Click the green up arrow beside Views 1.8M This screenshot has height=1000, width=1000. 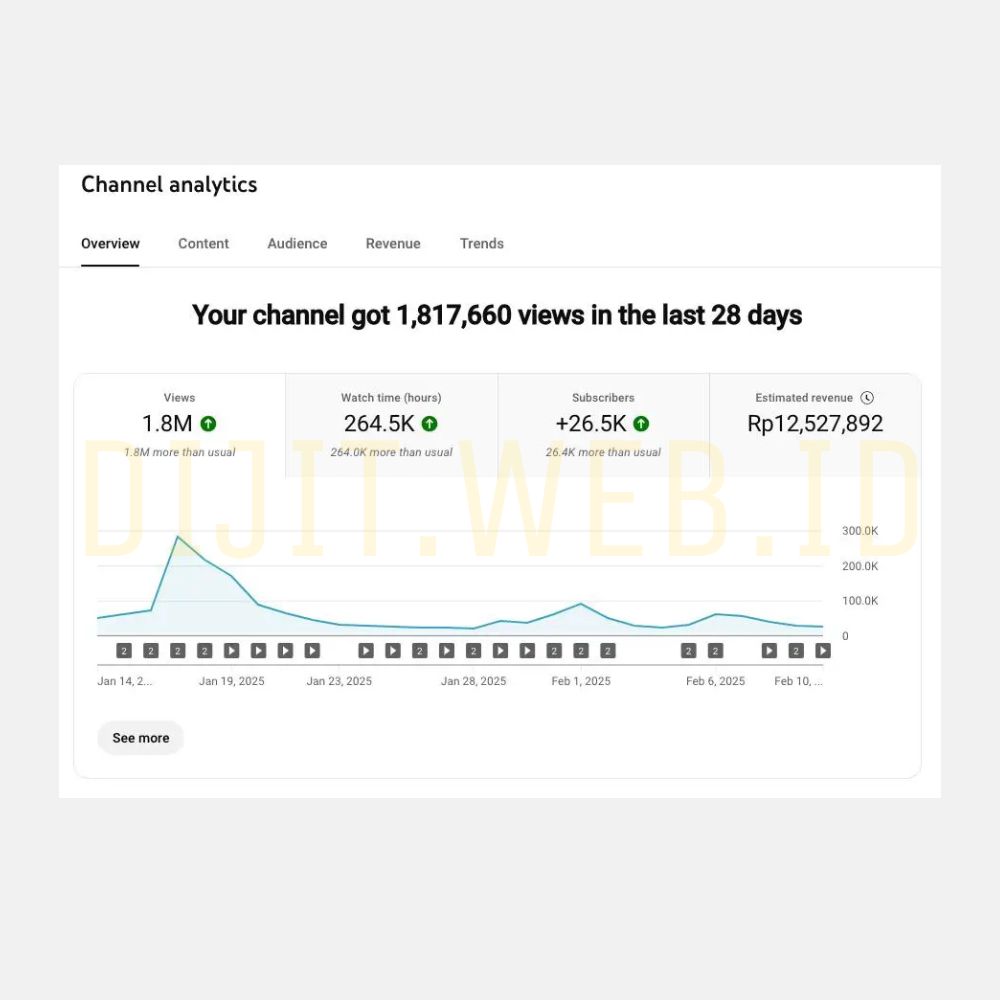(x=208, y=424)
